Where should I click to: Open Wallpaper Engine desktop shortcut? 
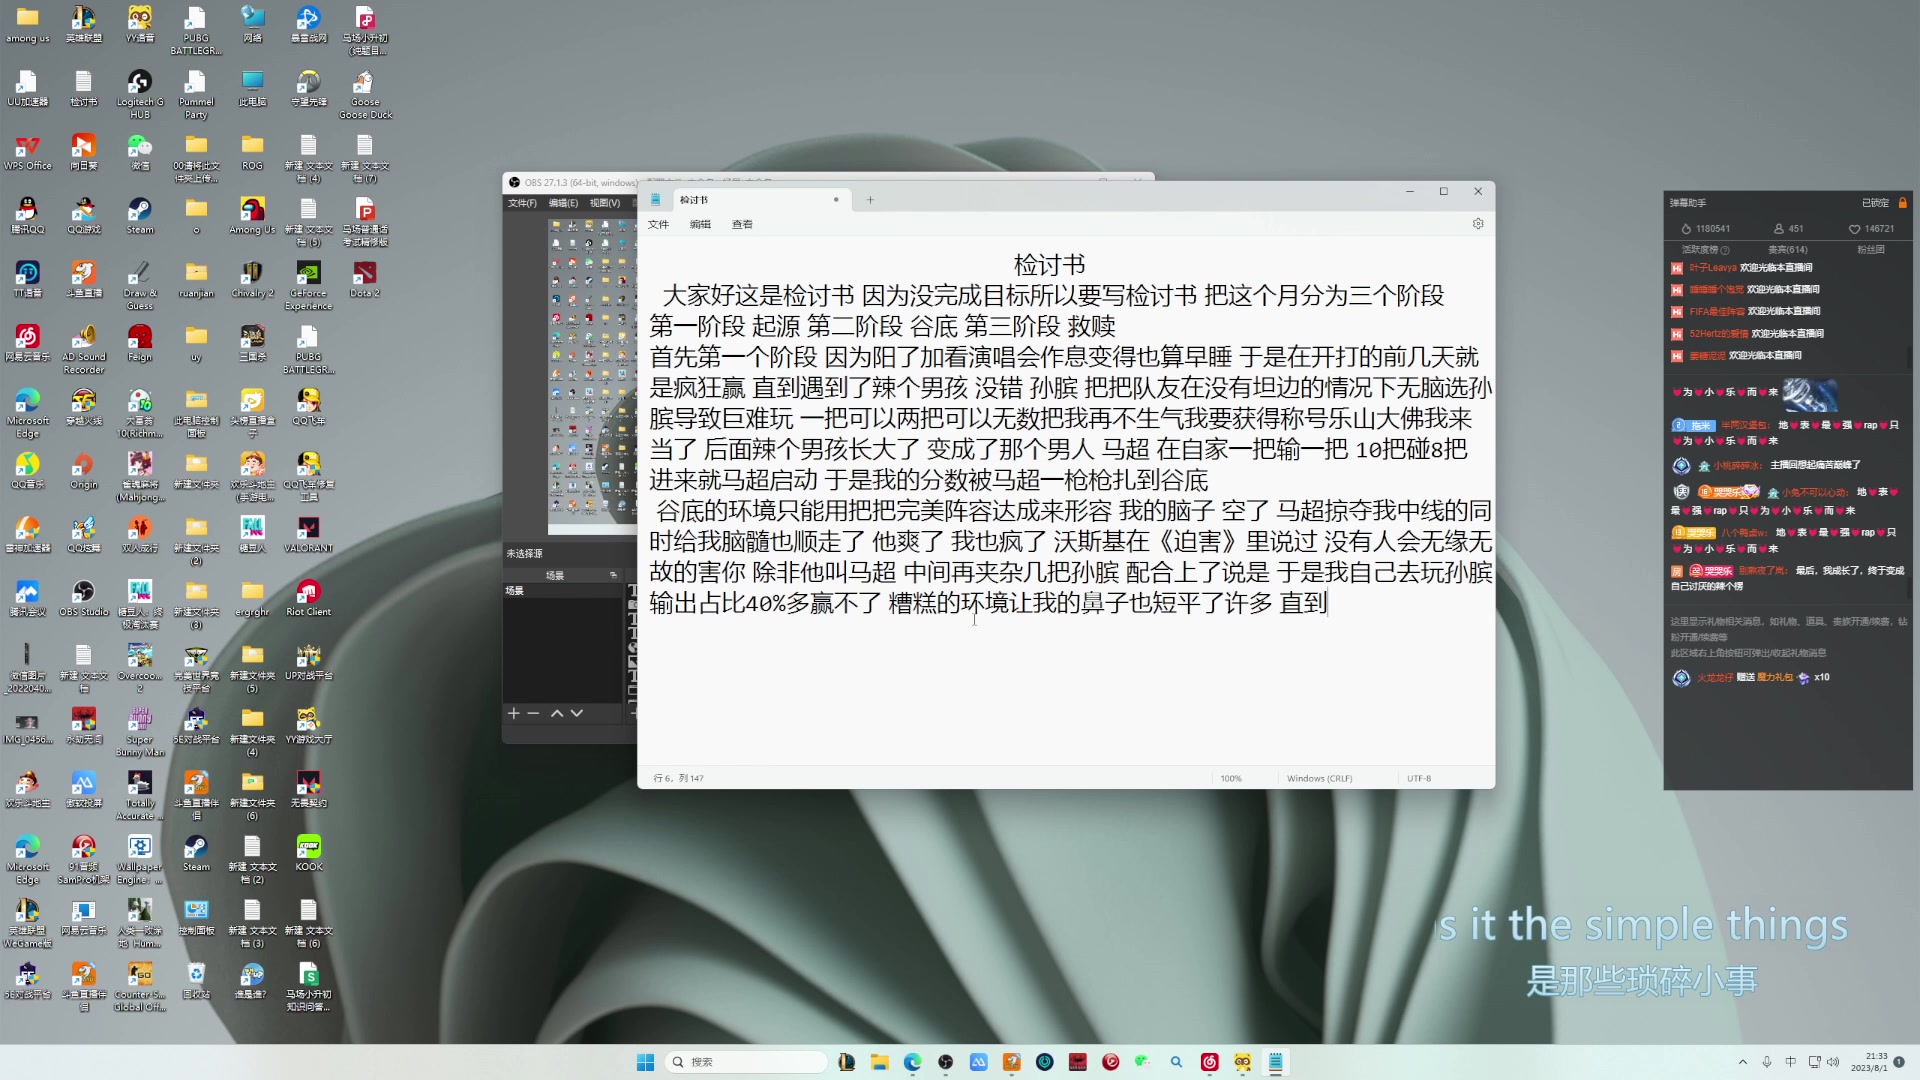pyautogui.click(x=140, y=859)
